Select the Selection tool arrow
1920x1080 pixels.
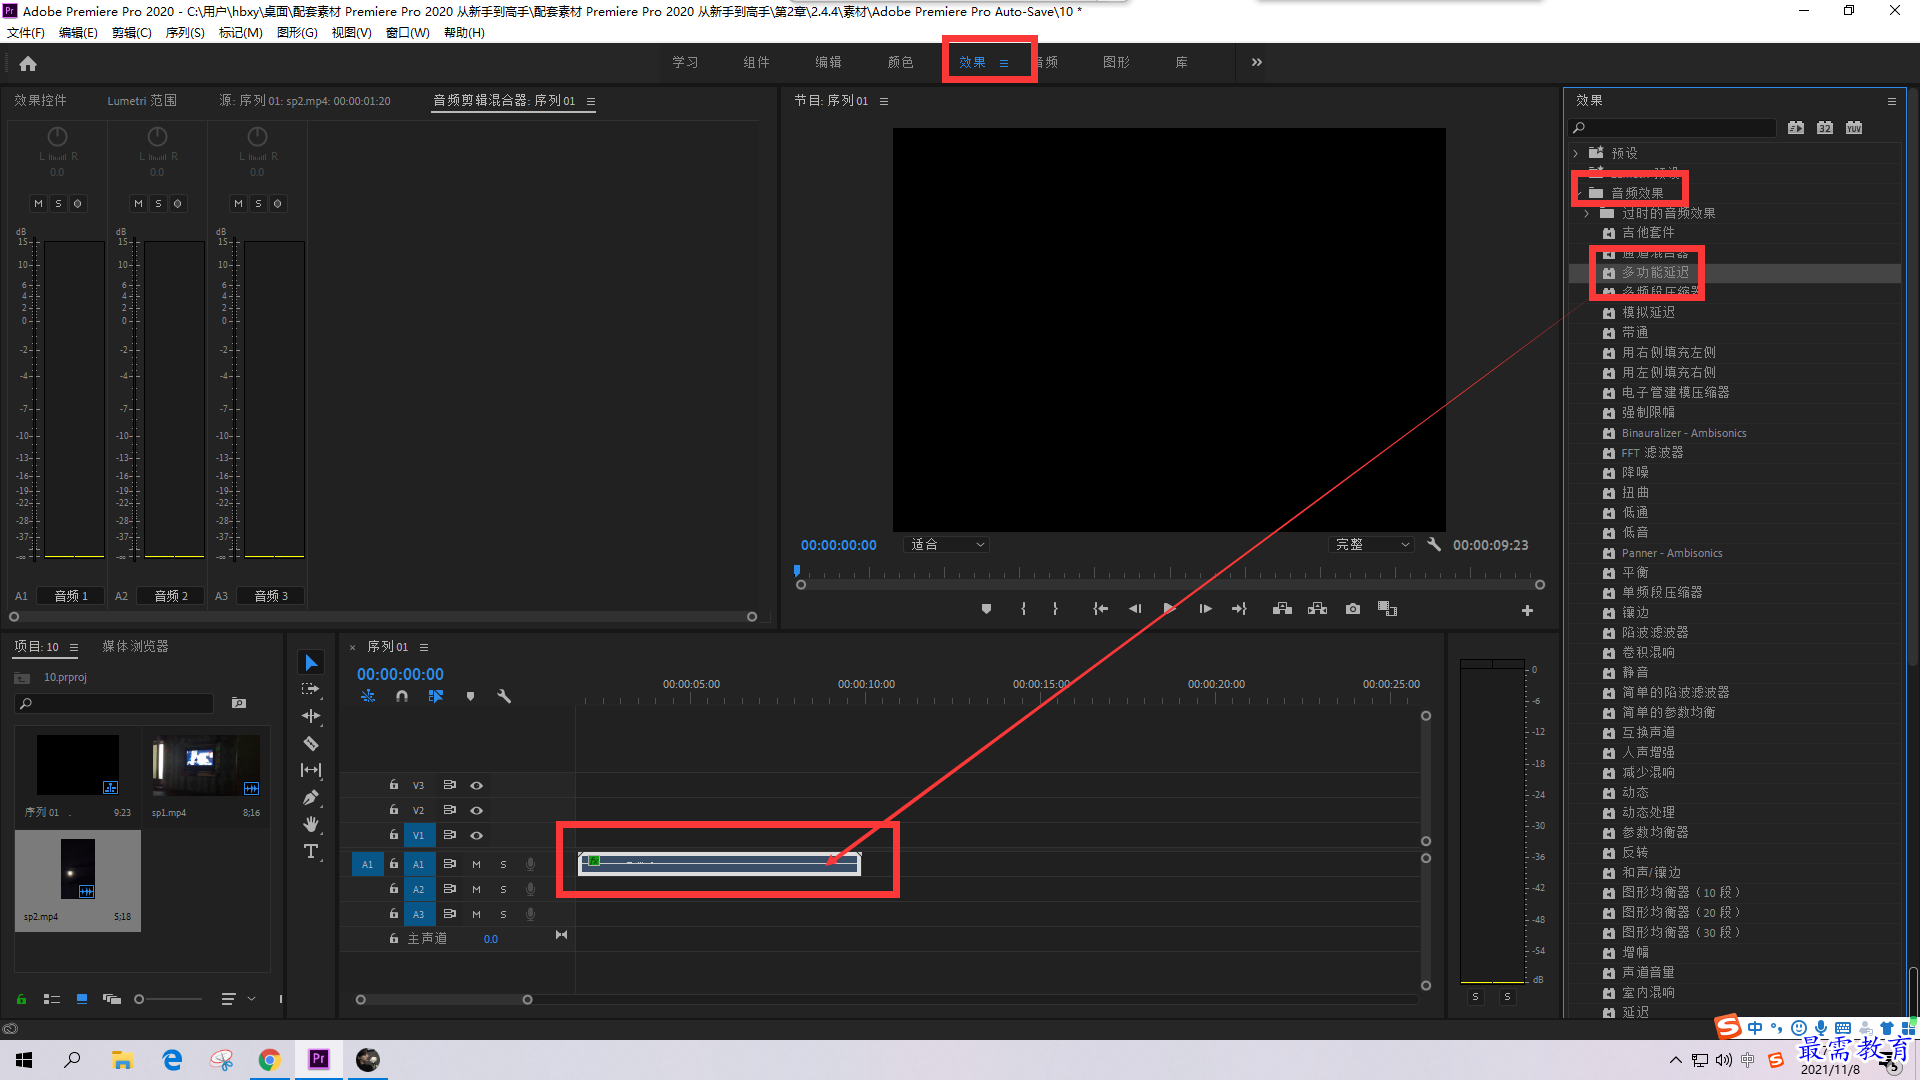point(311,663)
